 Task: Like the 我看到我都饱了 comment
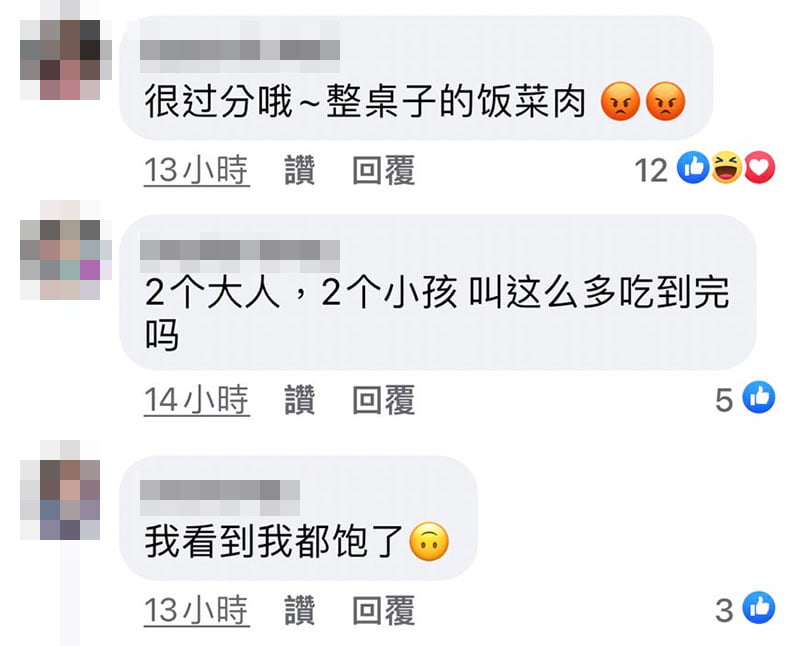[x=299, y=610]
